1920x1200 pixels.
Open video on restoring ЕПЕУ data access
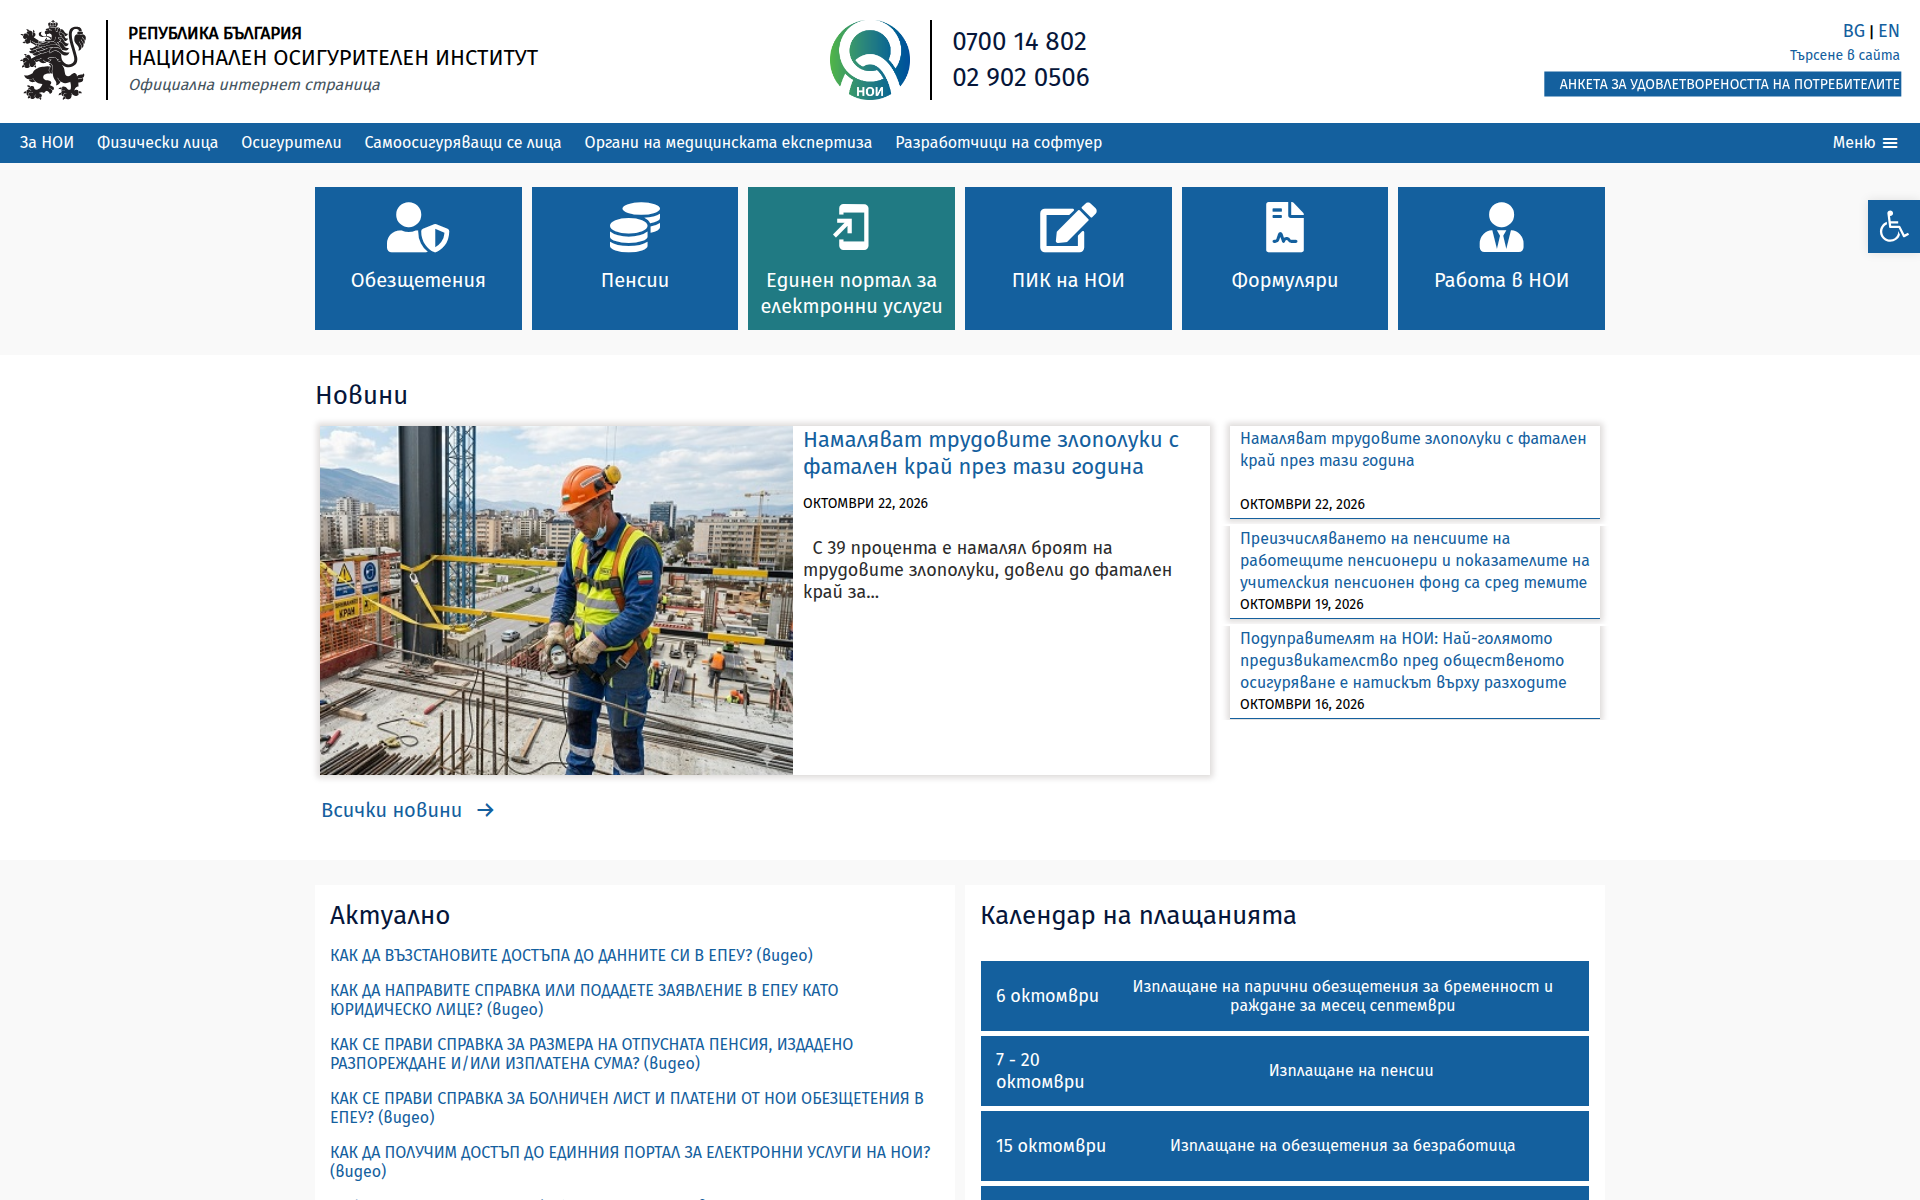571,955
